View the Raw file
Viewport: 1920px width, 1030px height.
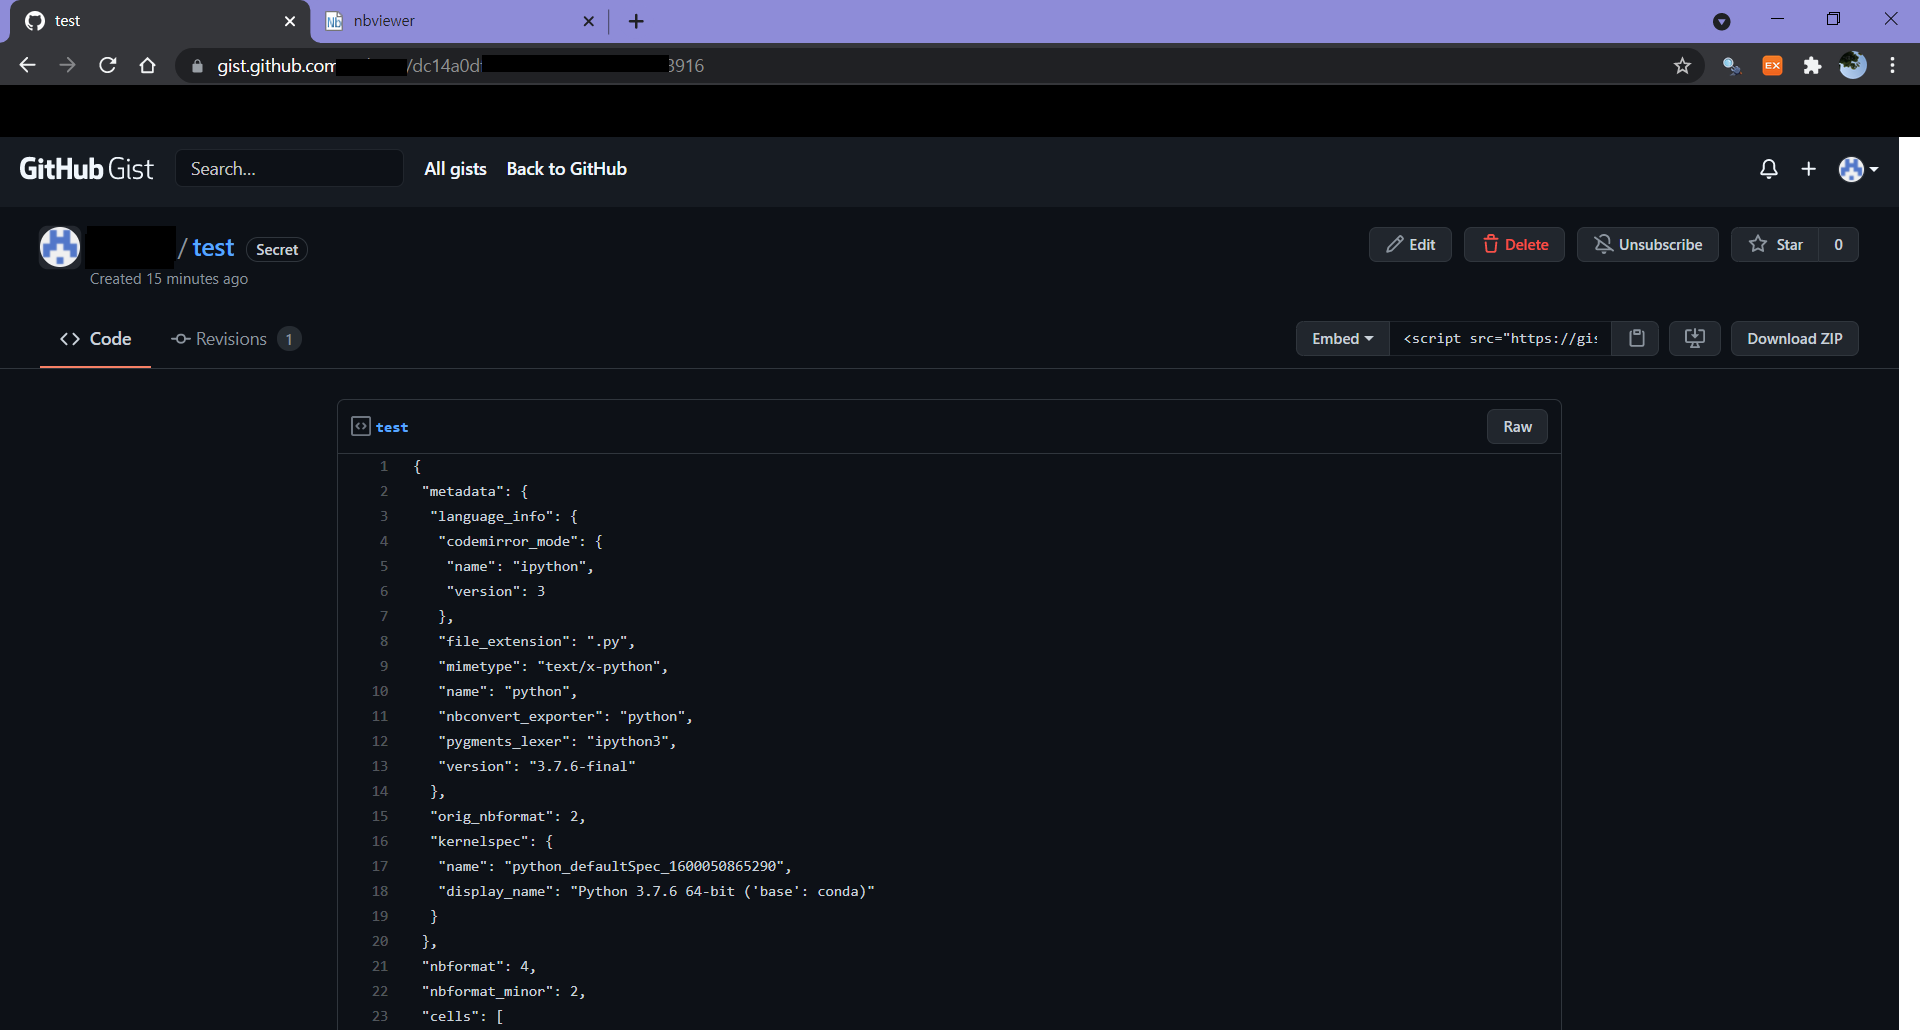pyautogui.click(x=1517, y=427)
